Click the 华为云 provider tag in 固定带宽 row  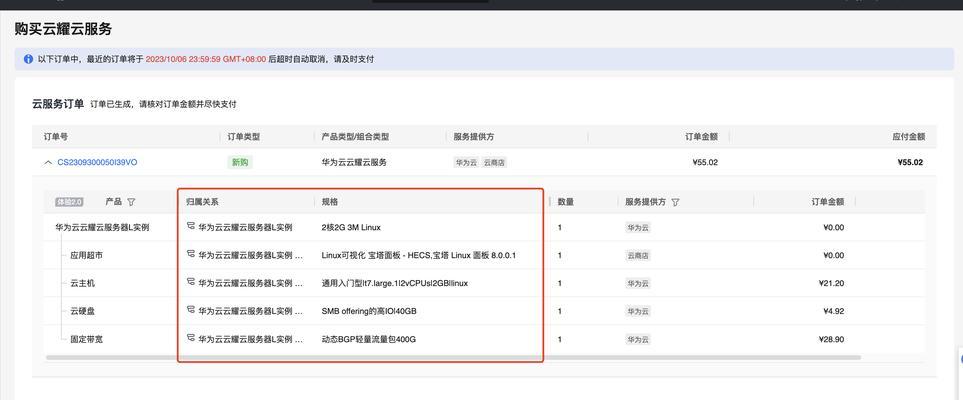[638, 339]
